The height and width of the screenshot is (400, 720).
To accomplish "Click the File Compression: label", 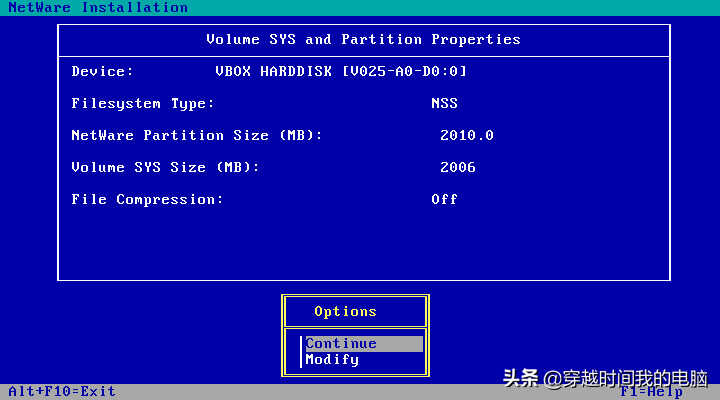I will click(147, 199).
